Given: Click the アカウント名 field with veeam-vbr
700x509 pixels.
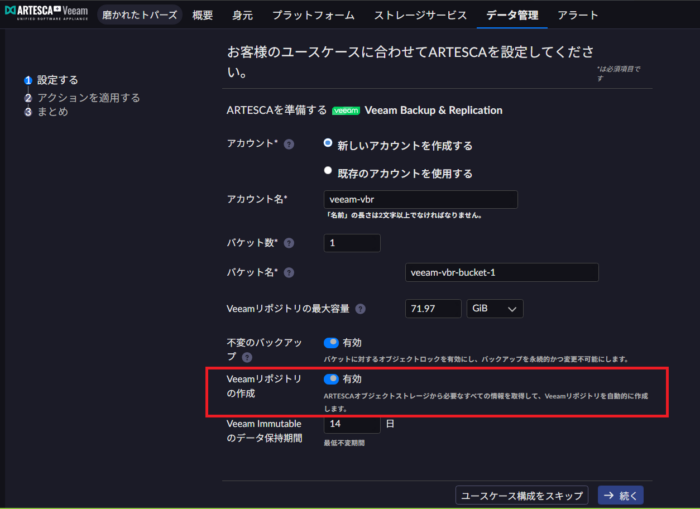Looking at the screenshot, I should coord(421,199).
